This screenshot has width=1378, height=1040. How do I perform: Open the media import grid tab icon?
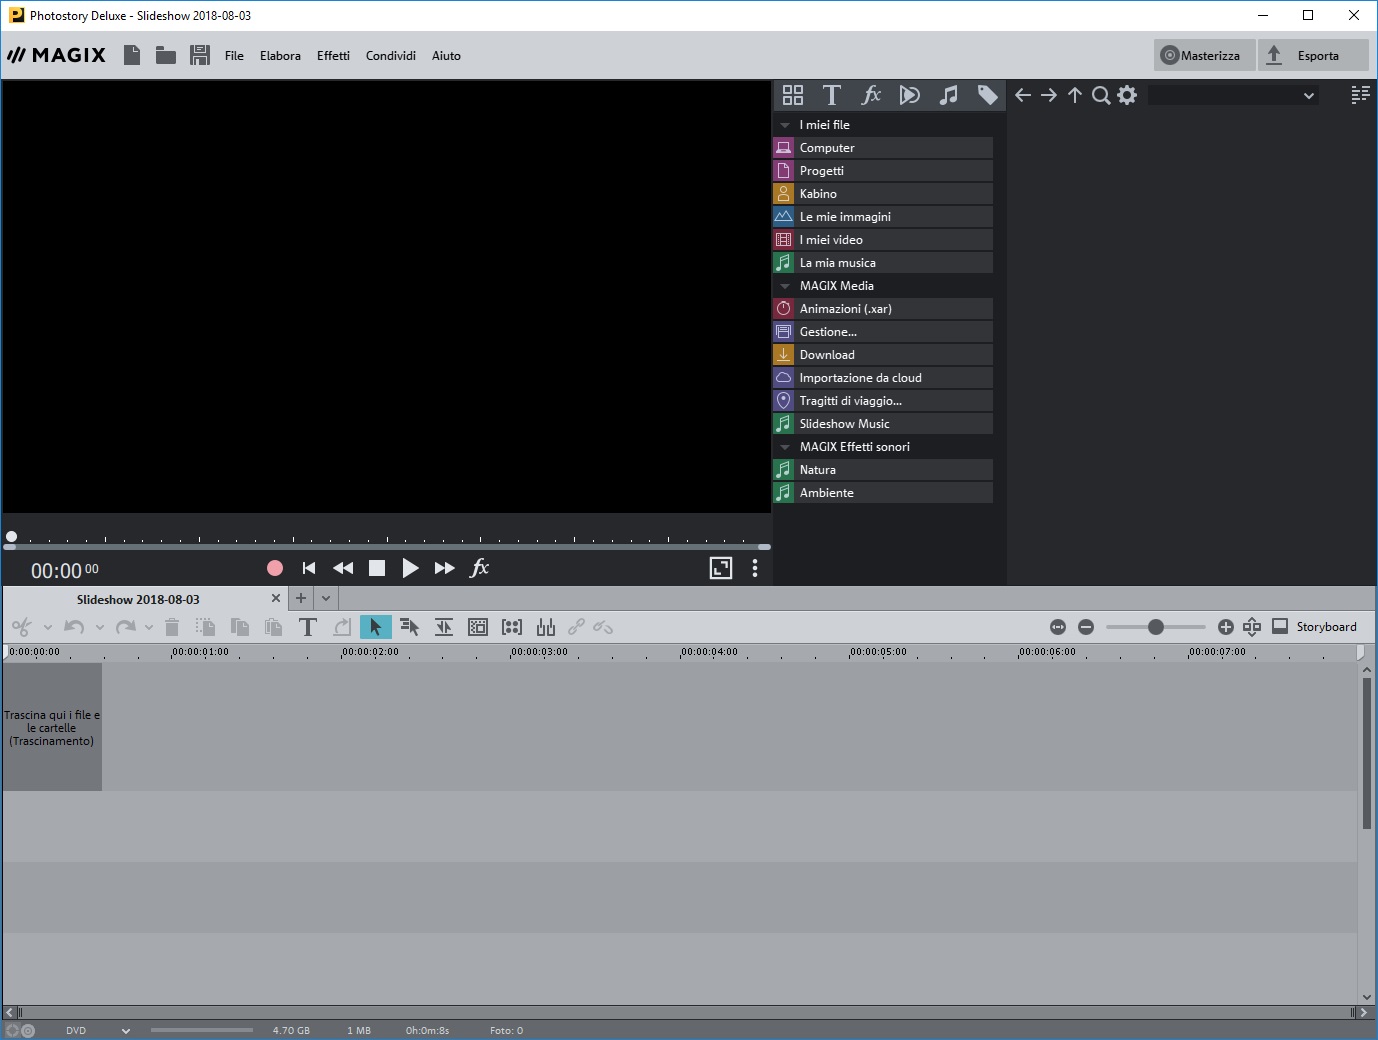[x=793, y=95]
